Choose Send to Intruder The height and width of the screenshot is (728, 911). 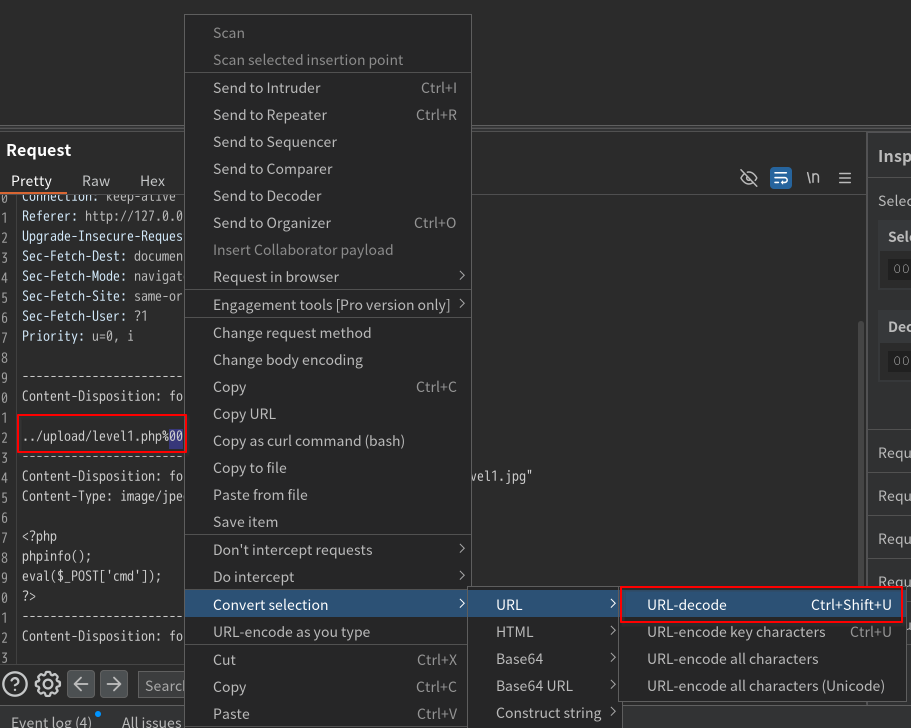[x=328, y=88]
